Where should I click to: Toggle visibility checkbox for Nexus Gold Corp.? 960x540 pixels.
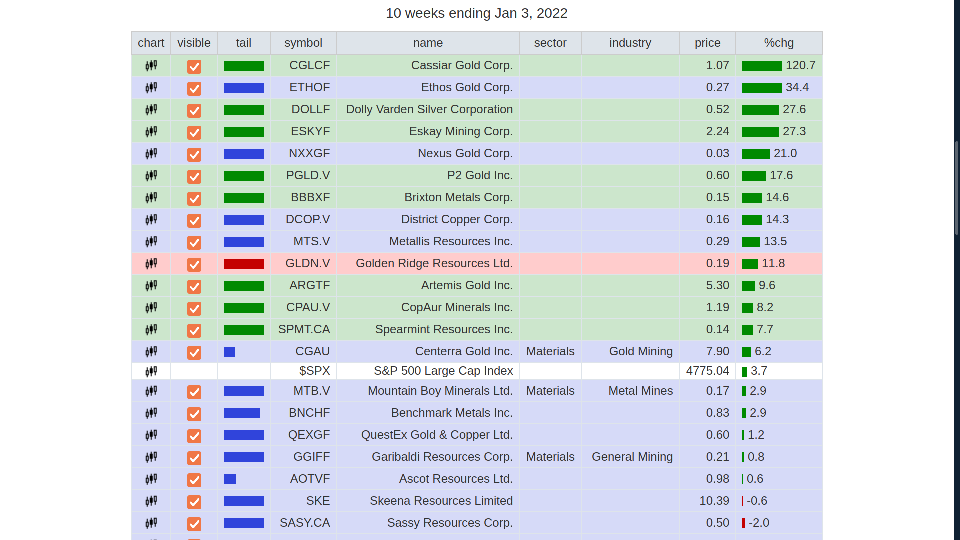[194, 154]
